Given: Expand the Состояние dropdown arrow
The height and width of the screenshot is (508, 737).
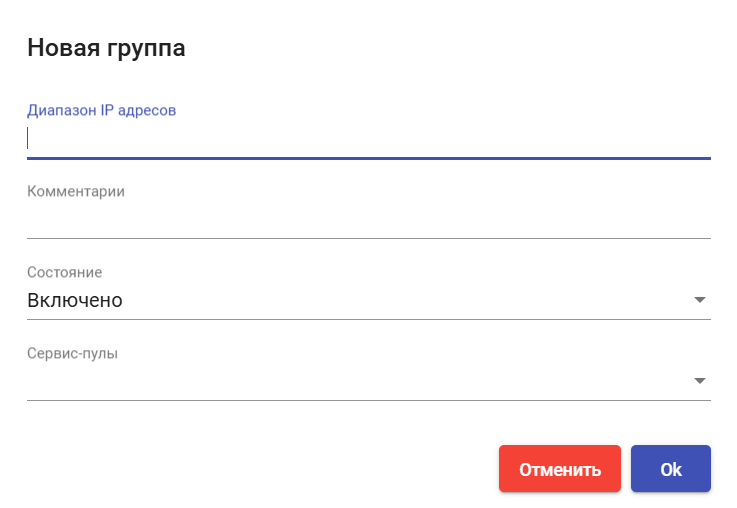Looking at the screenshot, I should pos(699,300).
